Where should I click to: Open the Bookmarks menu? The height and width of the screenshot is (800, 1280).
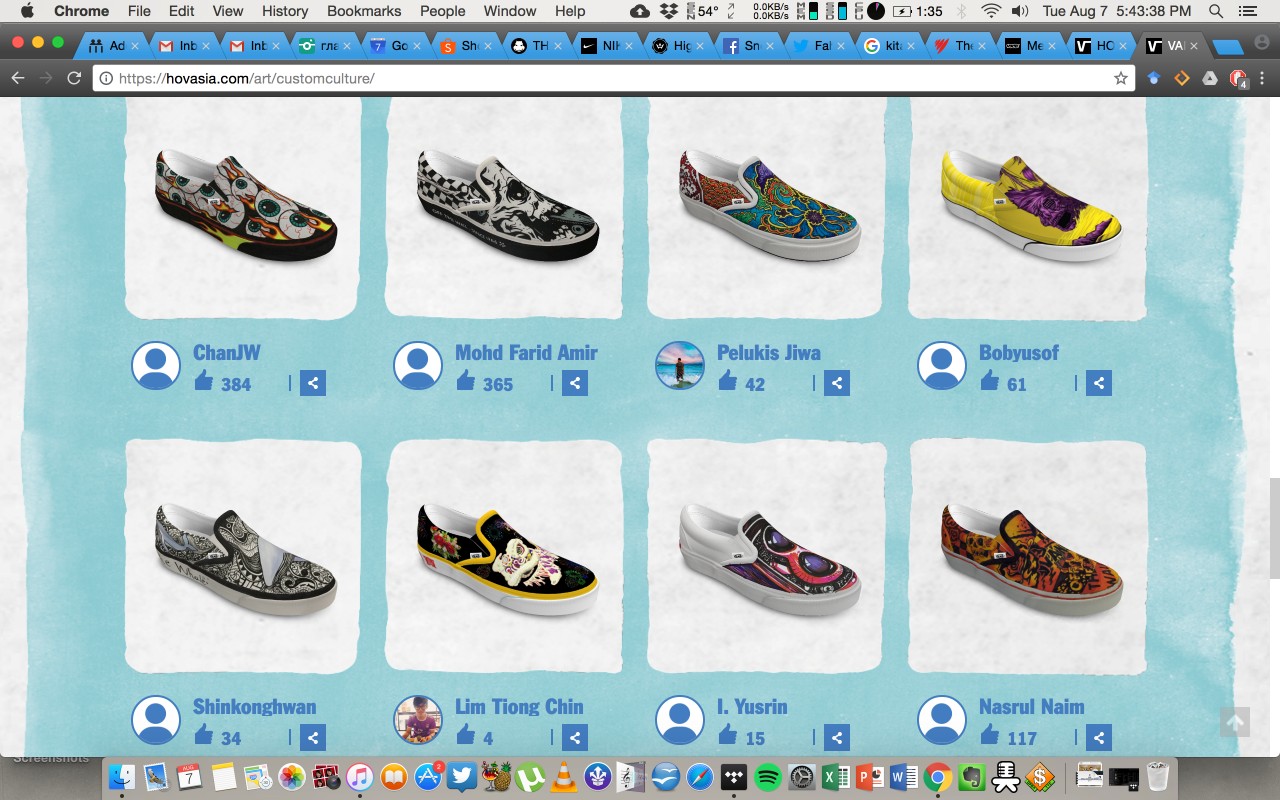coord(364,11)
